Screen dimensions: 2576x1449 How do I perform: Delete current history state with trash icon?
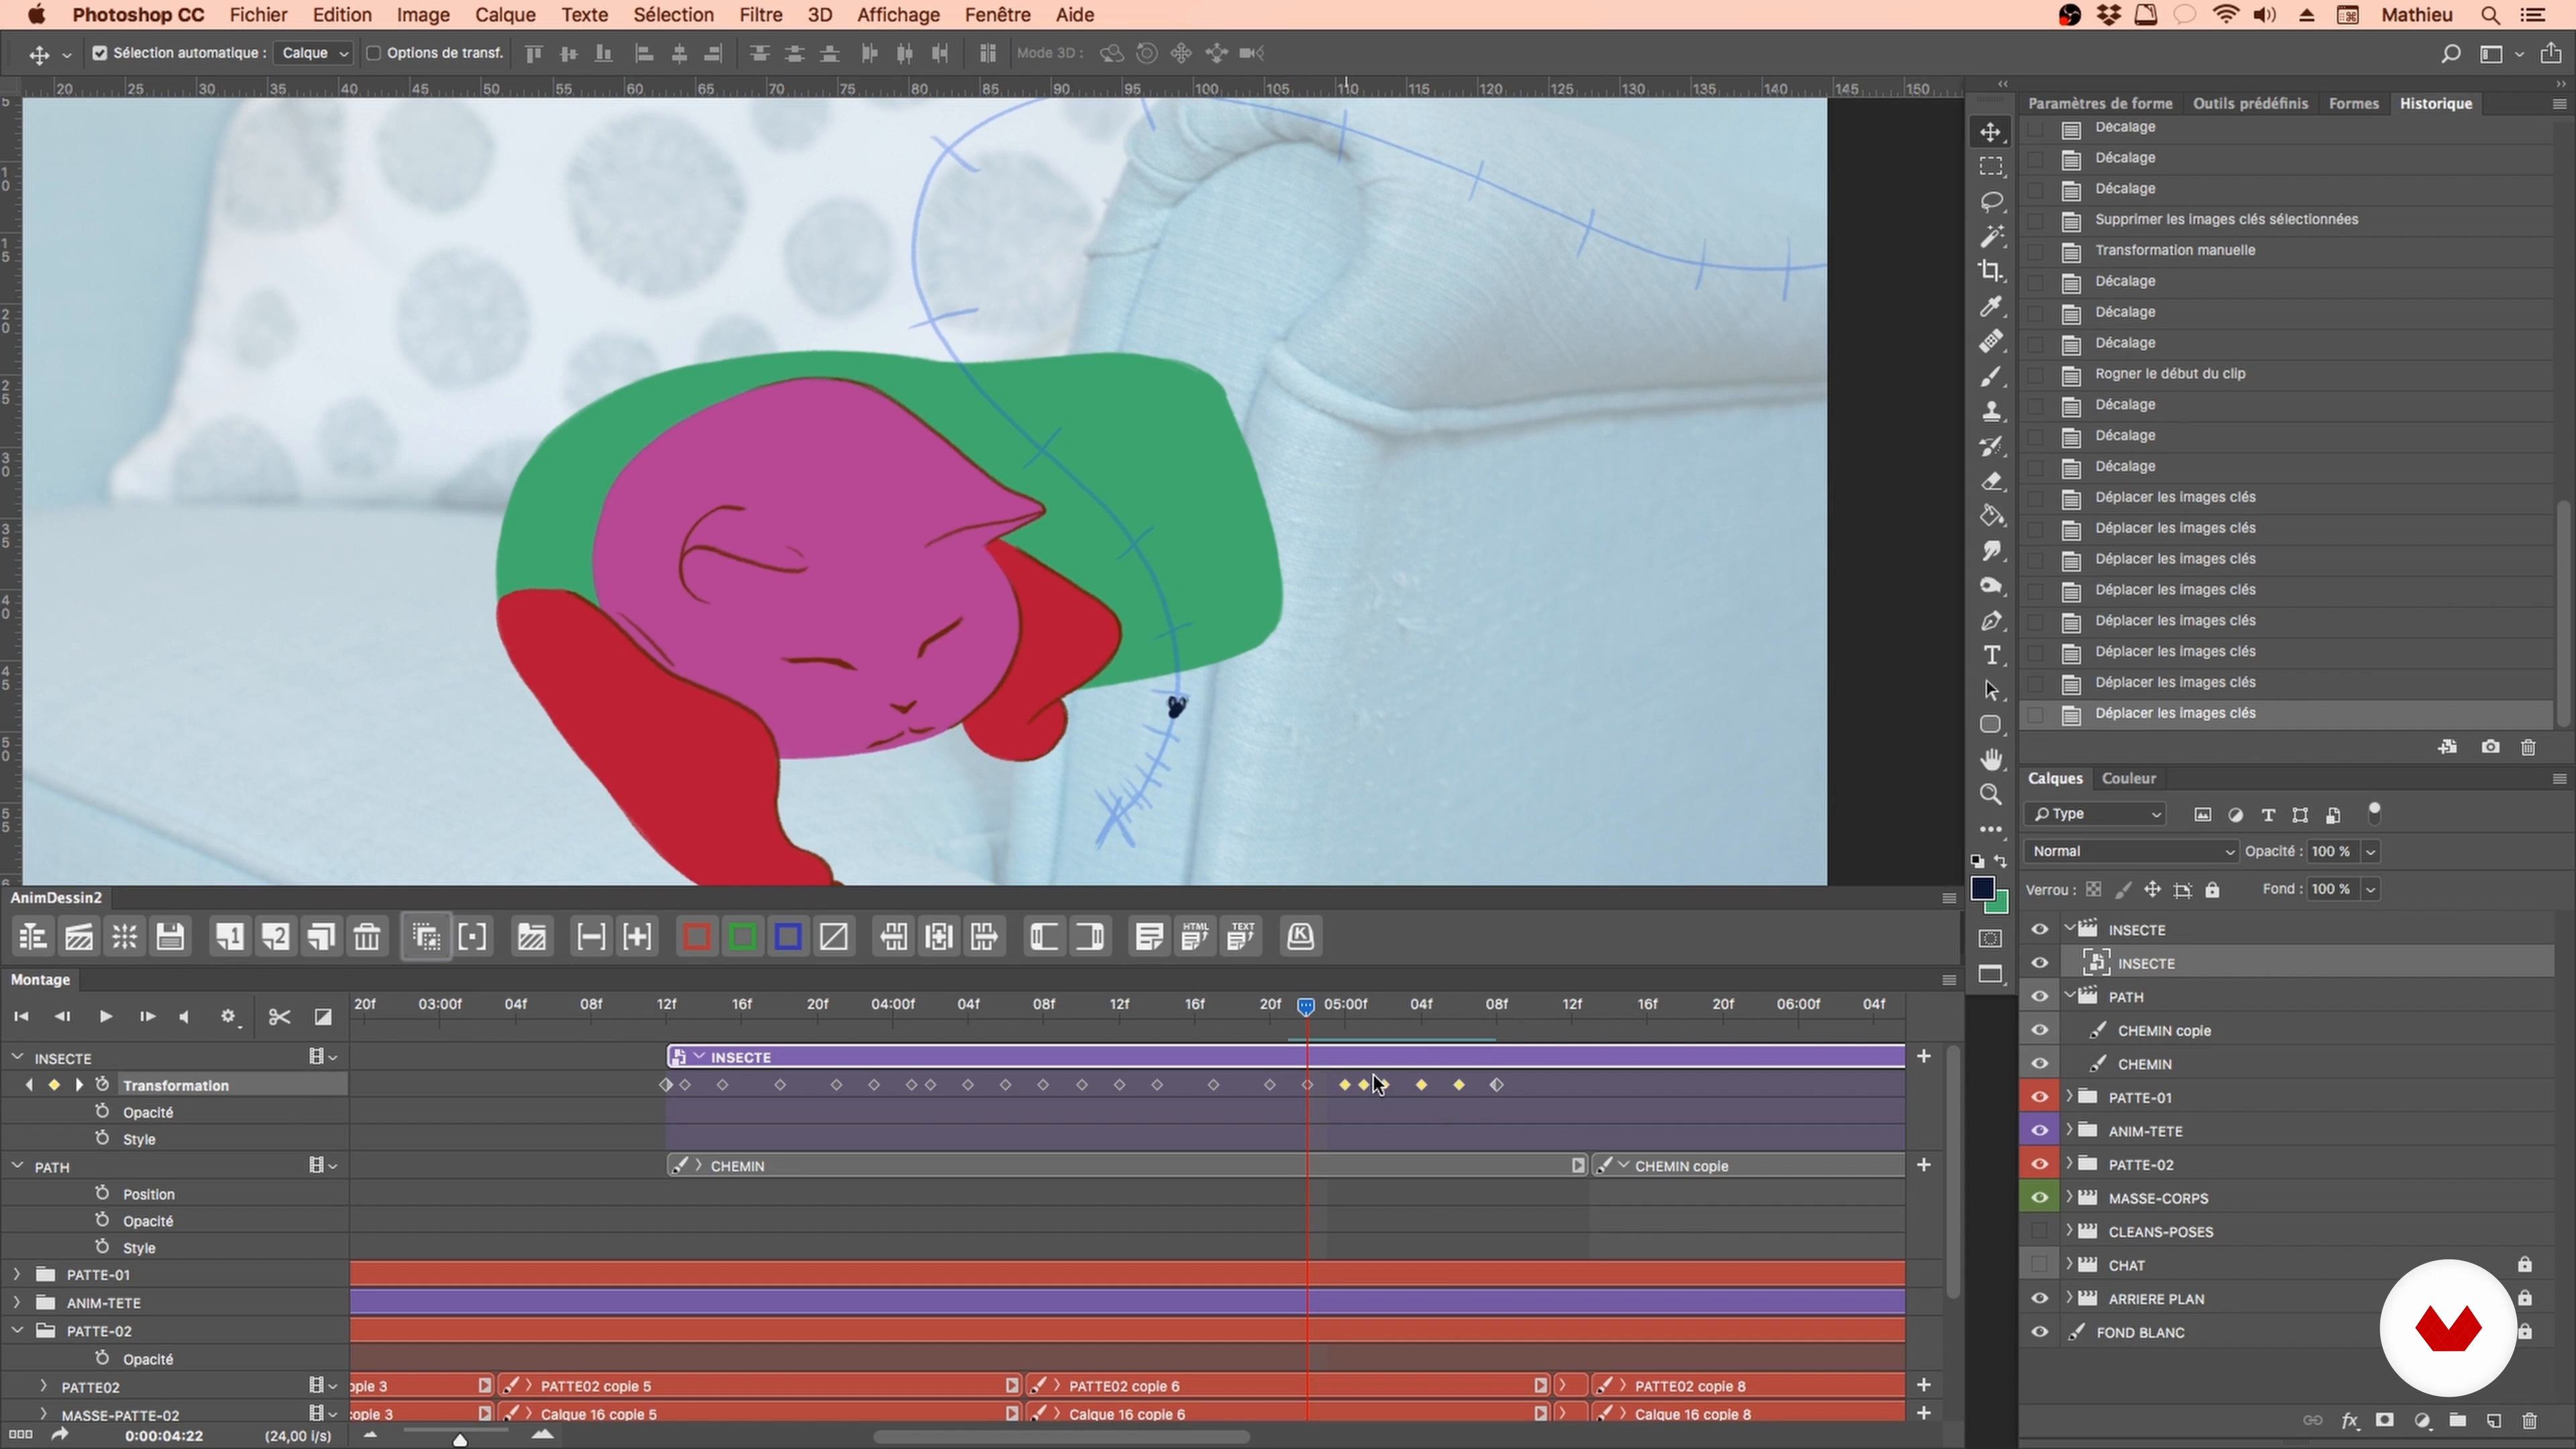(x=2529, y=747)
